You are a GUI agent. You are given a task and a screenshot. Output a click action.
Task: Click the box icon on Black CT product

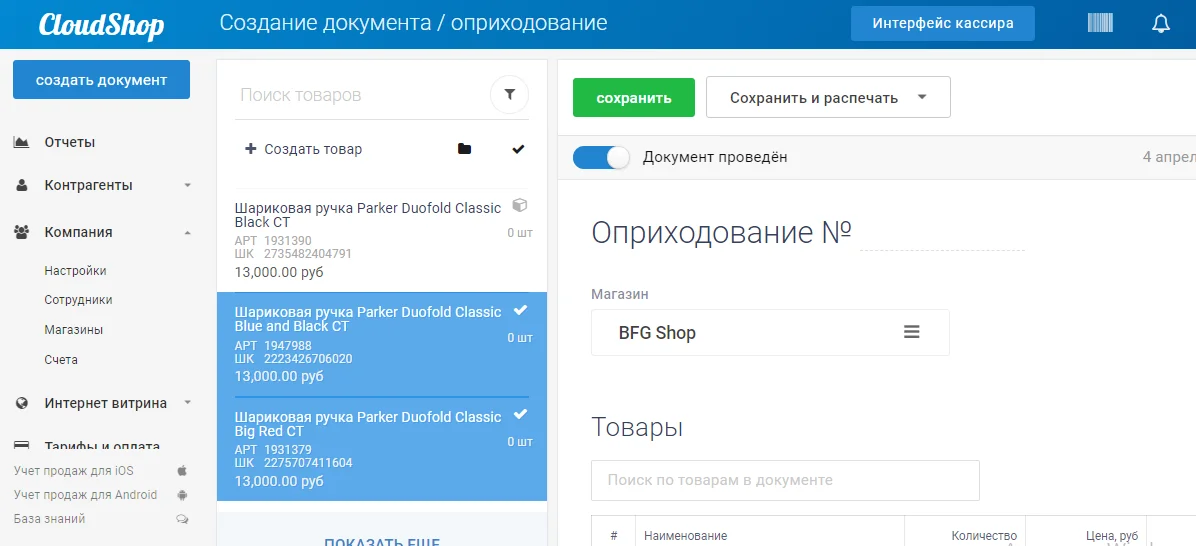(519, 205)
